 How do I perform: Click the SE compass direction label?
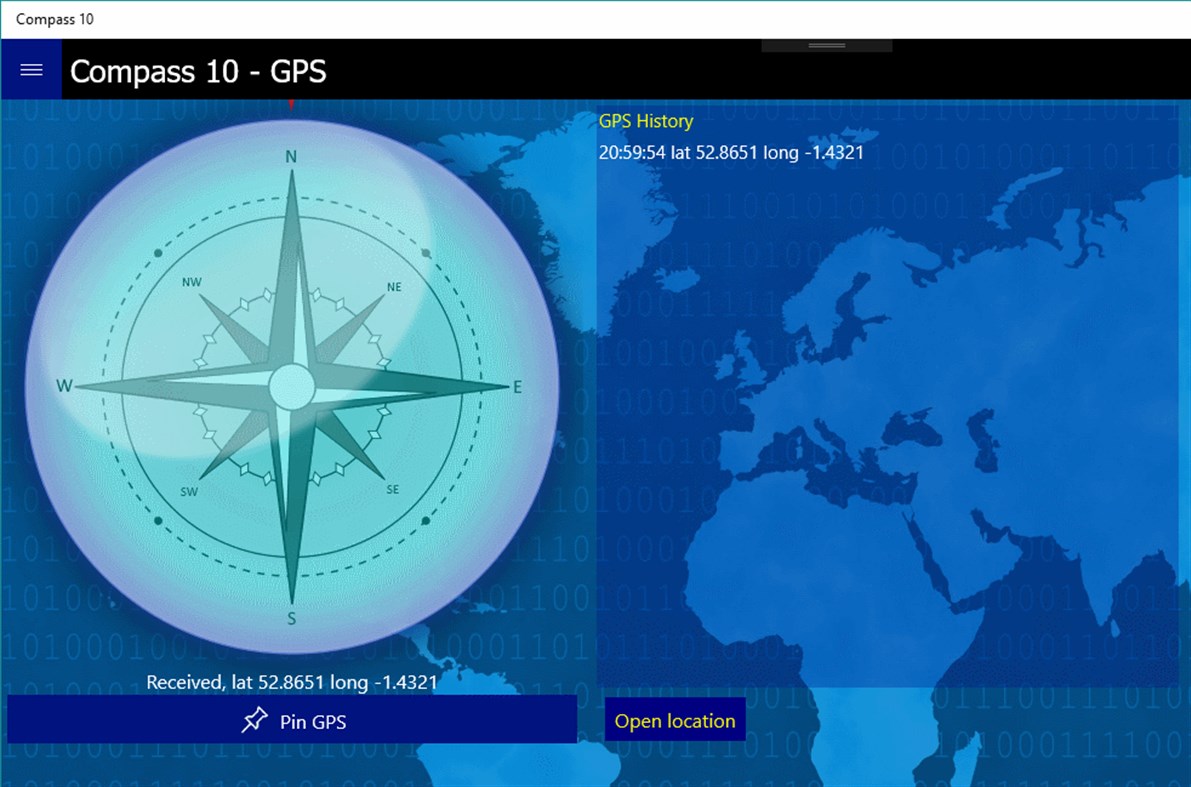[x=392, y=487]
